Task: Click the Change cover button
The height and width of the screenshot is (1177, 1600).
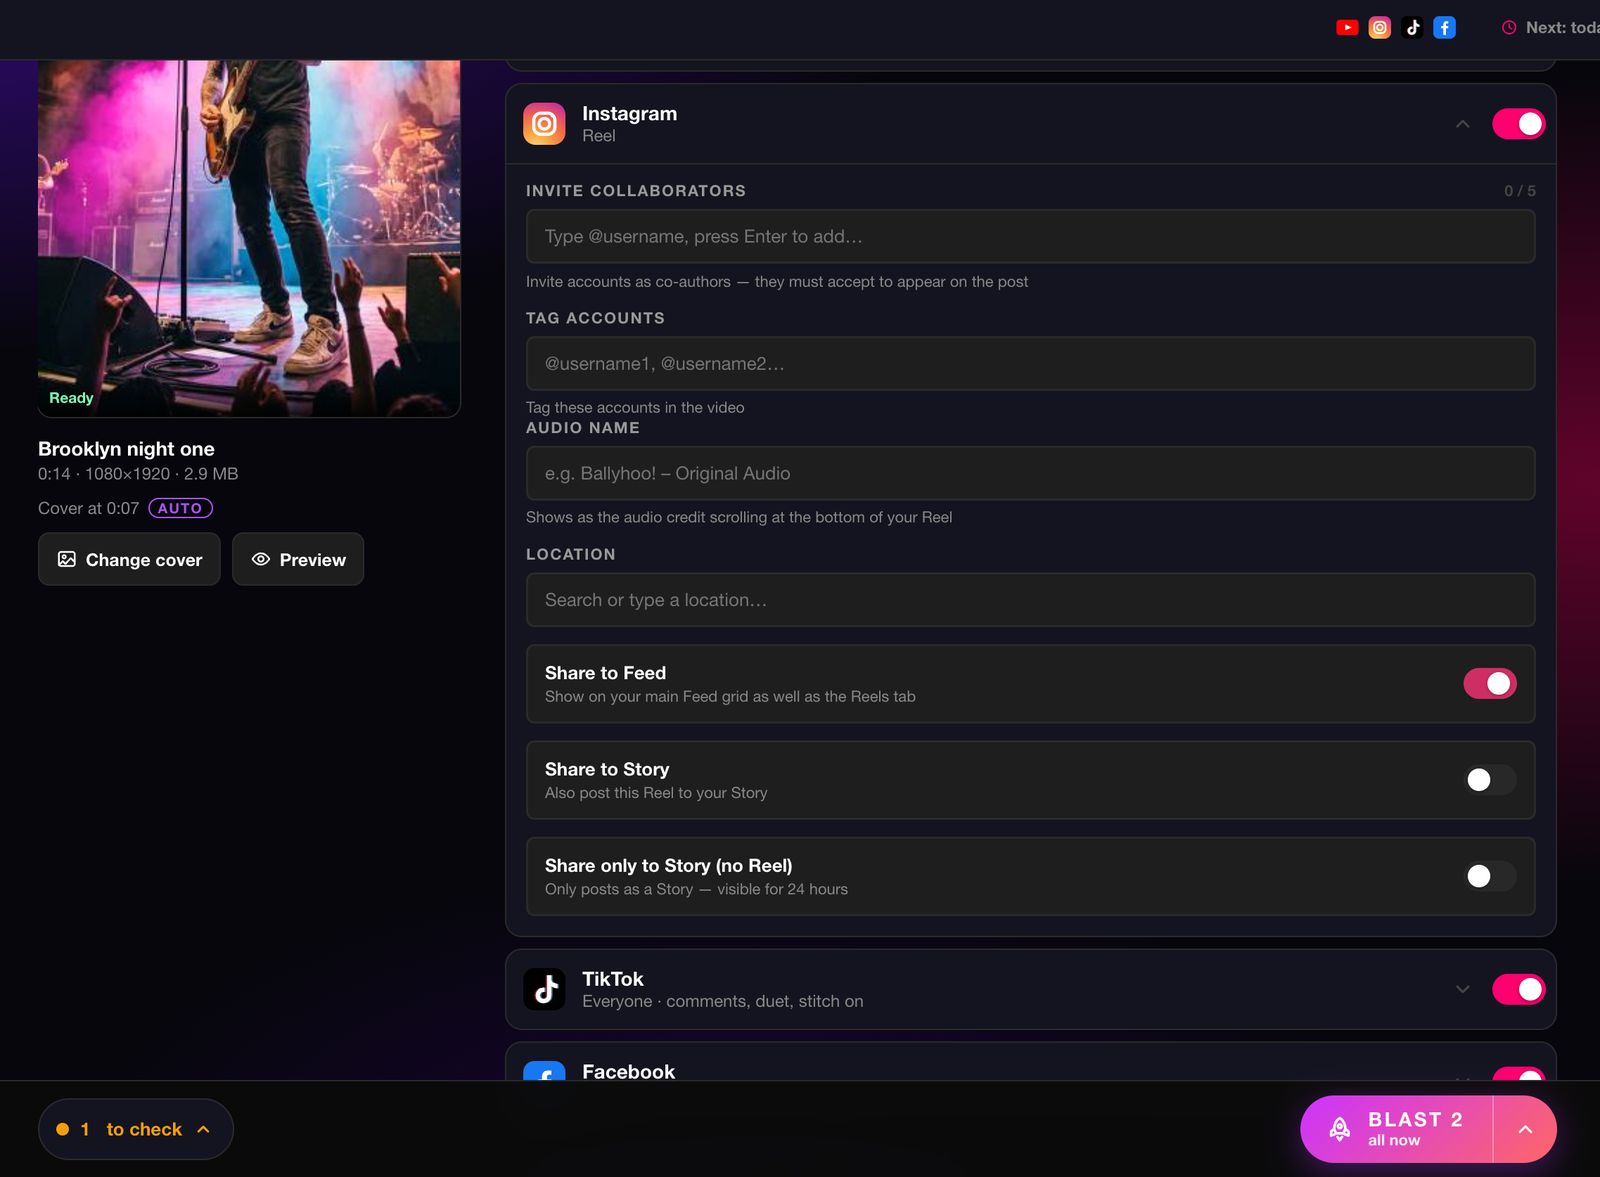Action: pyautogui.click(x=129, y=559)
